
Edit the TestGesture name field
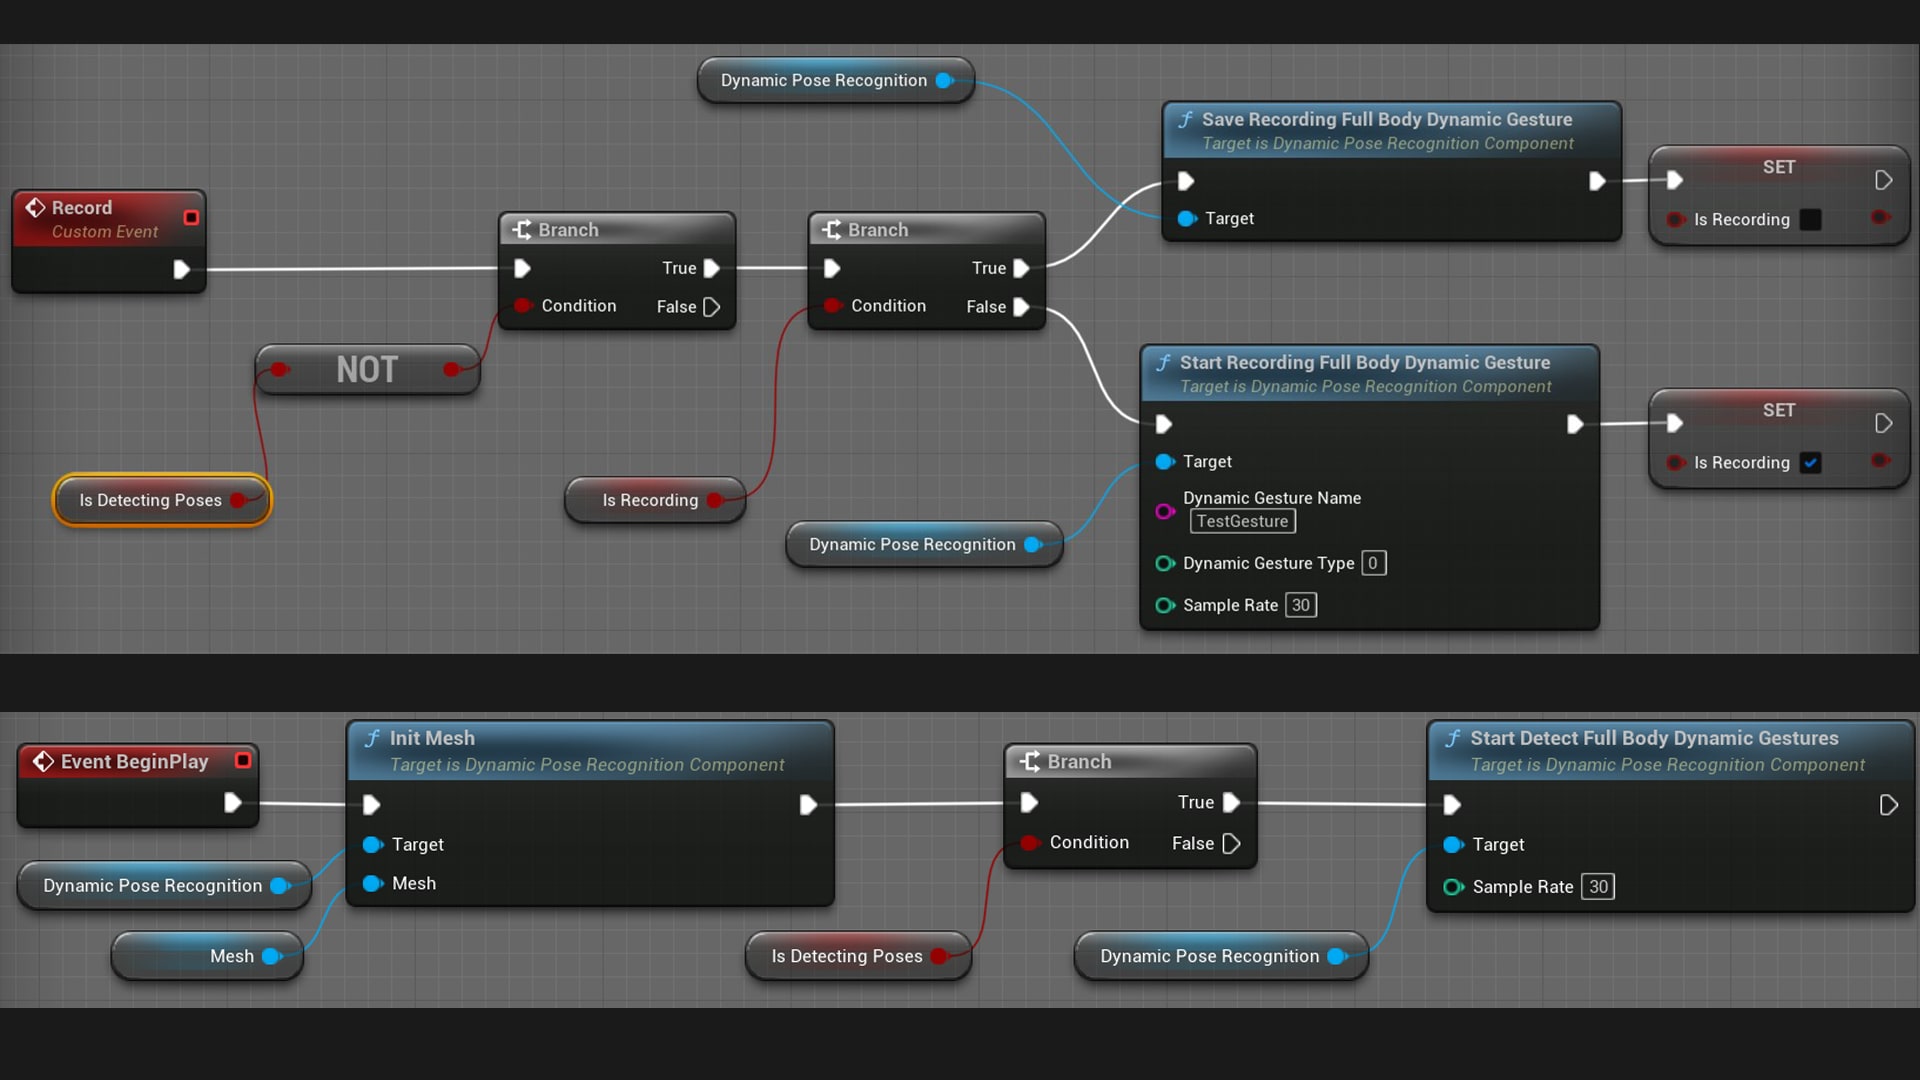click(x=1242, y=521)
